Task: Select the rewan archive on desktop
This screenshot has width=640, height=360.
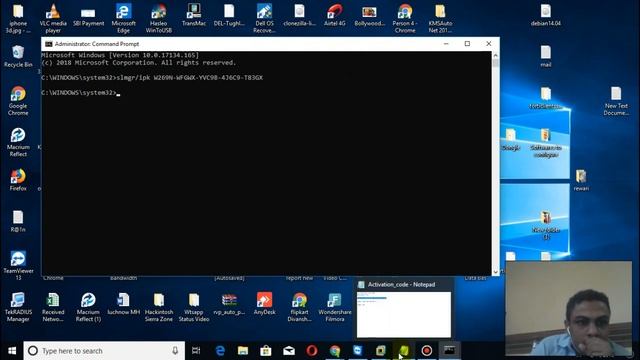Action: pos(581,180)
